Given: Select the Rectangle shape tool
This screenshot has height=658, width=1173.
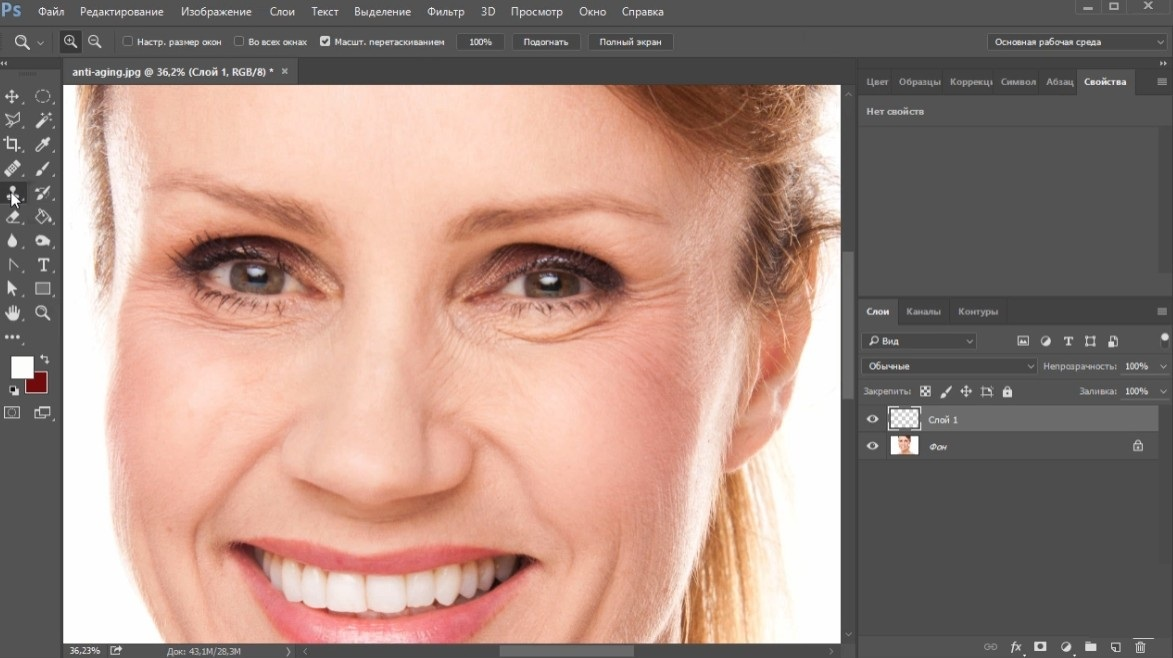Looking at the screenshot, I should 43,289.
